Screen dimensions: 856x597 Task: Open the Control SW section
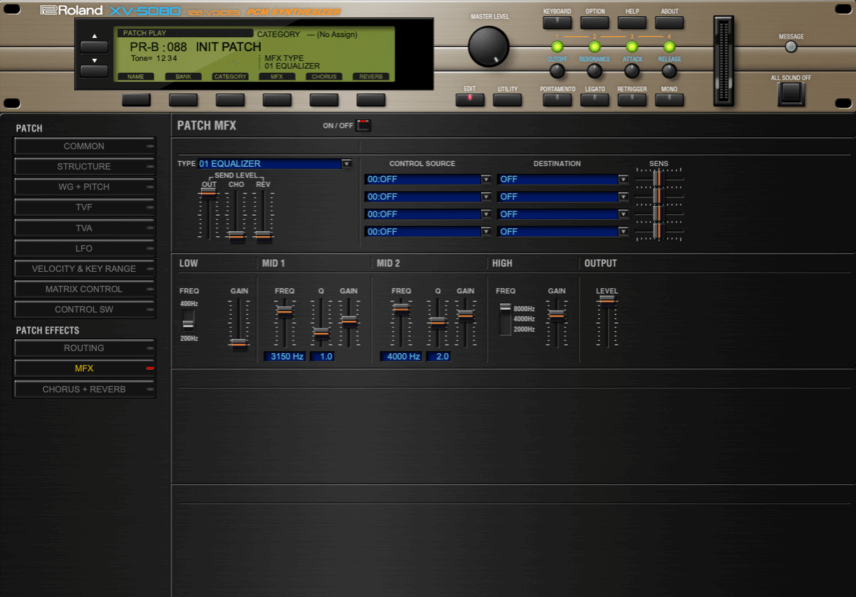tap(84, 309)
